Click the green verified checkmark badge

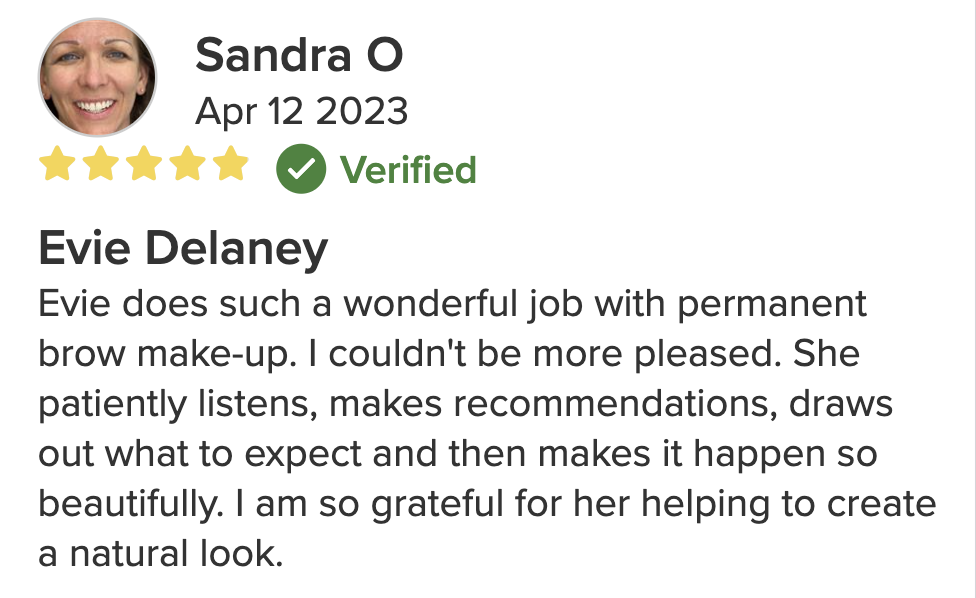click(301, 170)
